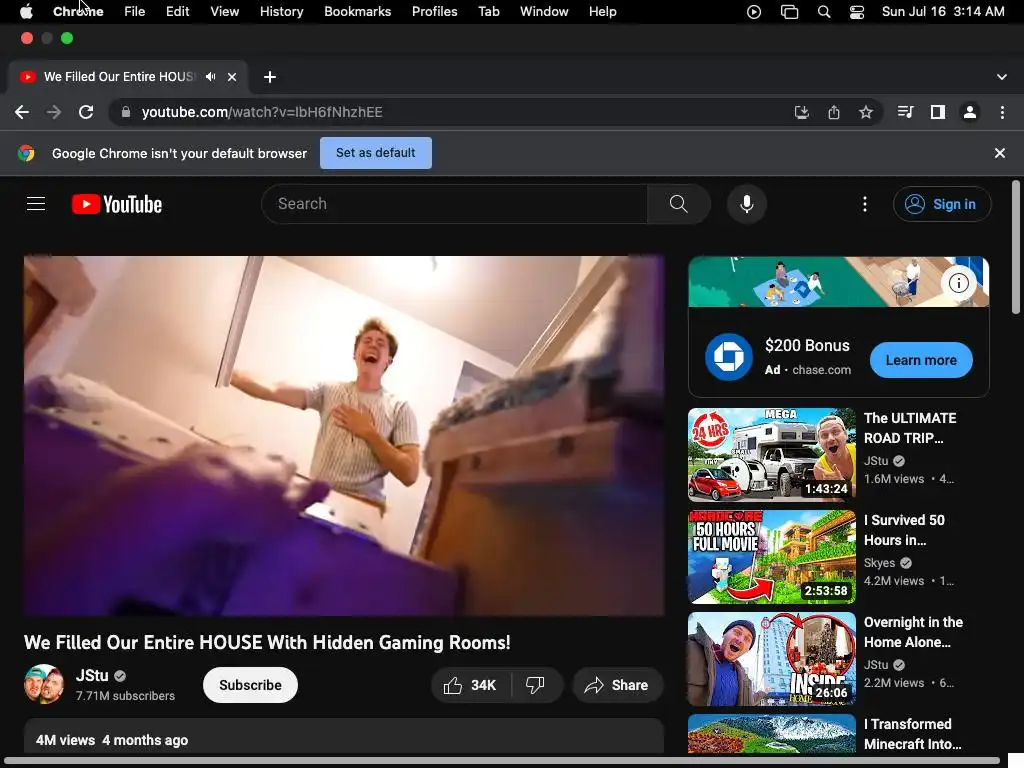This screenshot has height=768, width=1024.
Task: Reload the current page
Action: [86, 112]
